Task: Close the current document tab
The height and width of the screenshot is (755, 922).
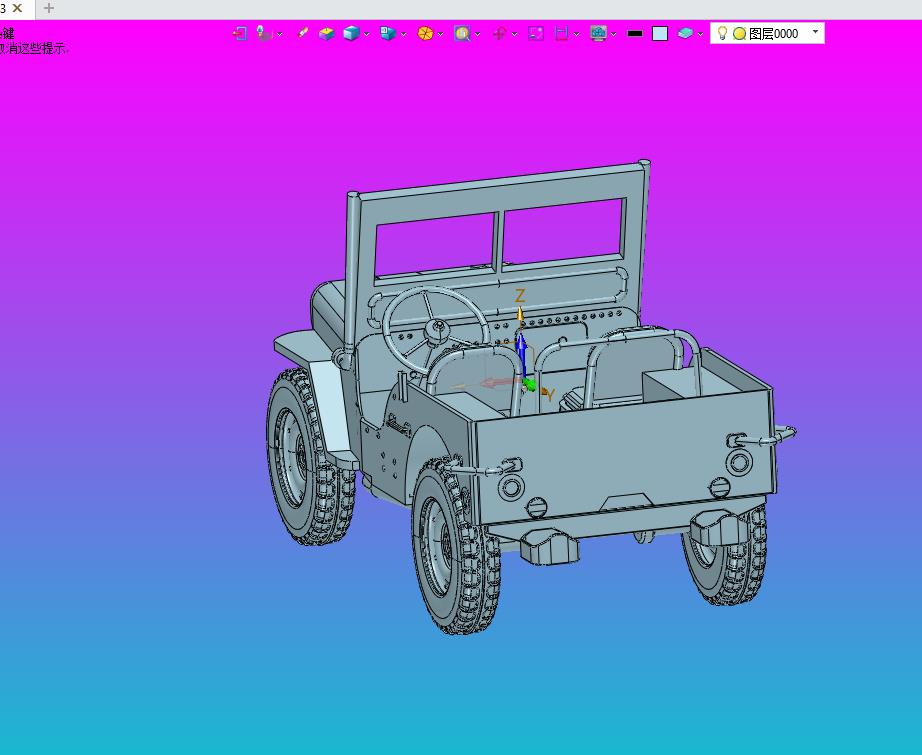Action: pyautogui.click(x=17, y=8)
